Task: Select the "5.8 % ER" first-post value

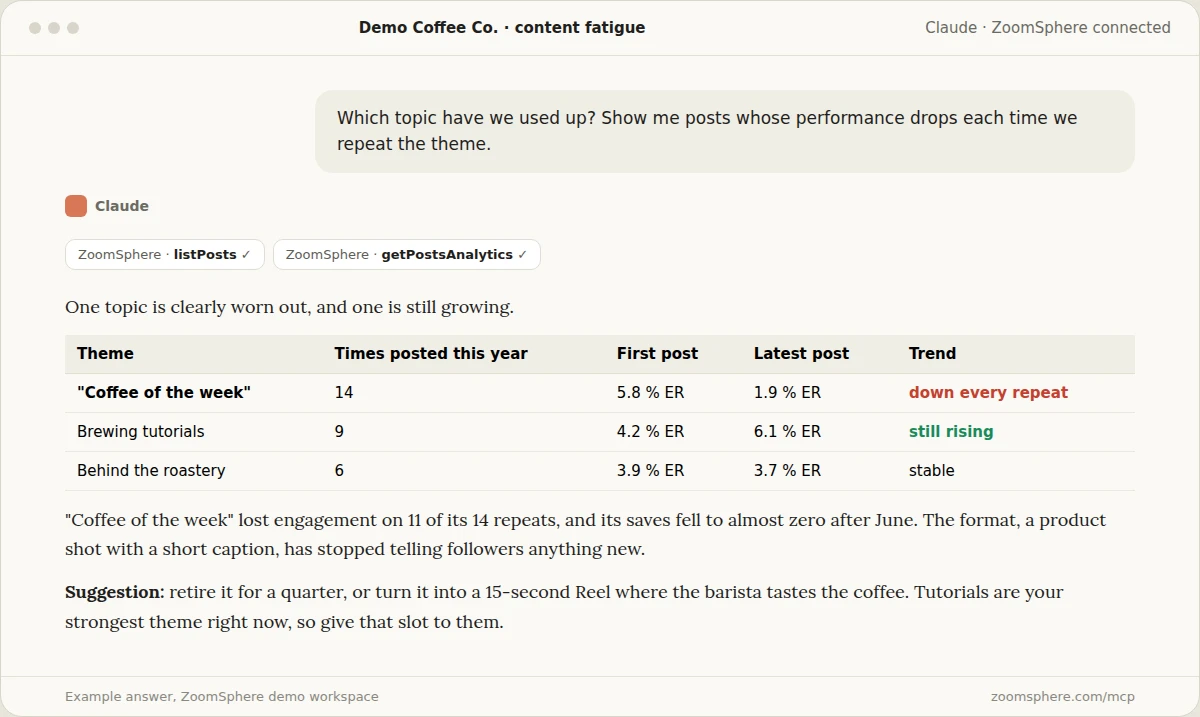Action: click(x=651, y=393)
